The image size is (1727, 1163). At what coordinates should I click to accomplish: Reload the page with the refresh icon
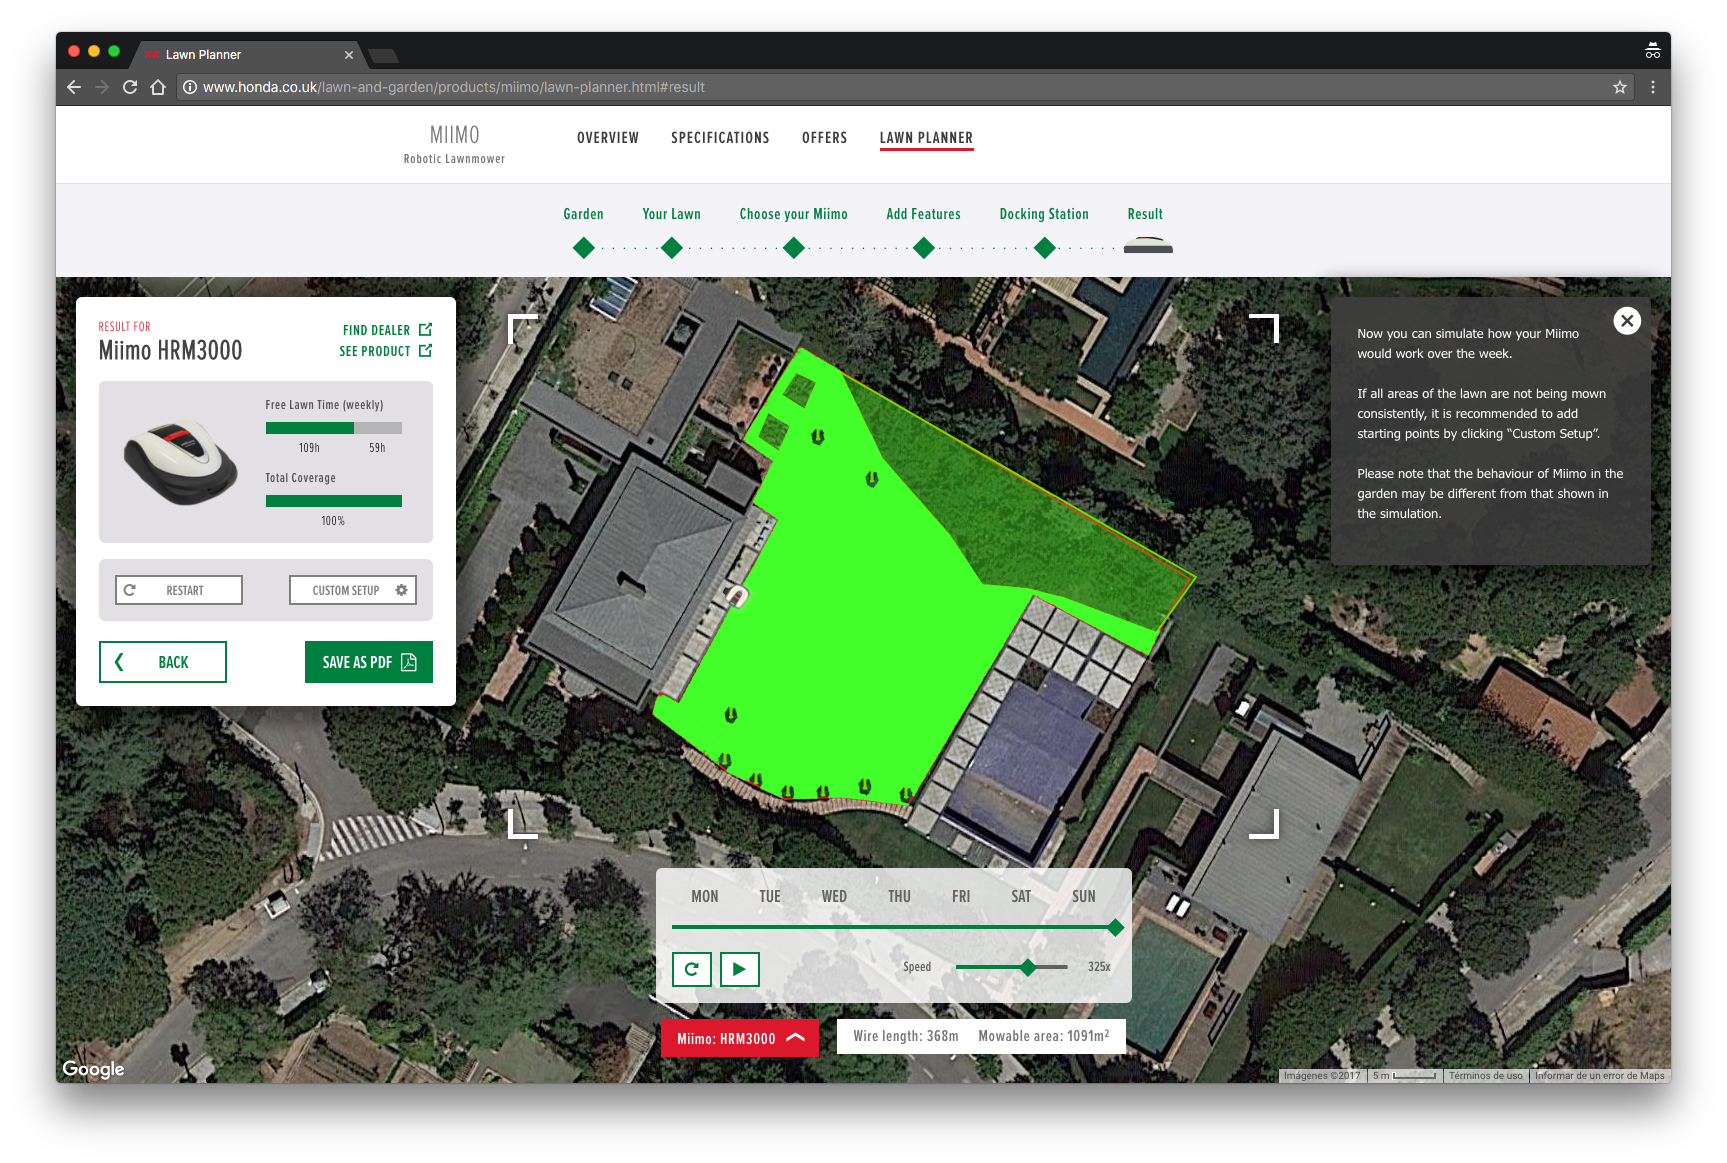click(130, 87)
